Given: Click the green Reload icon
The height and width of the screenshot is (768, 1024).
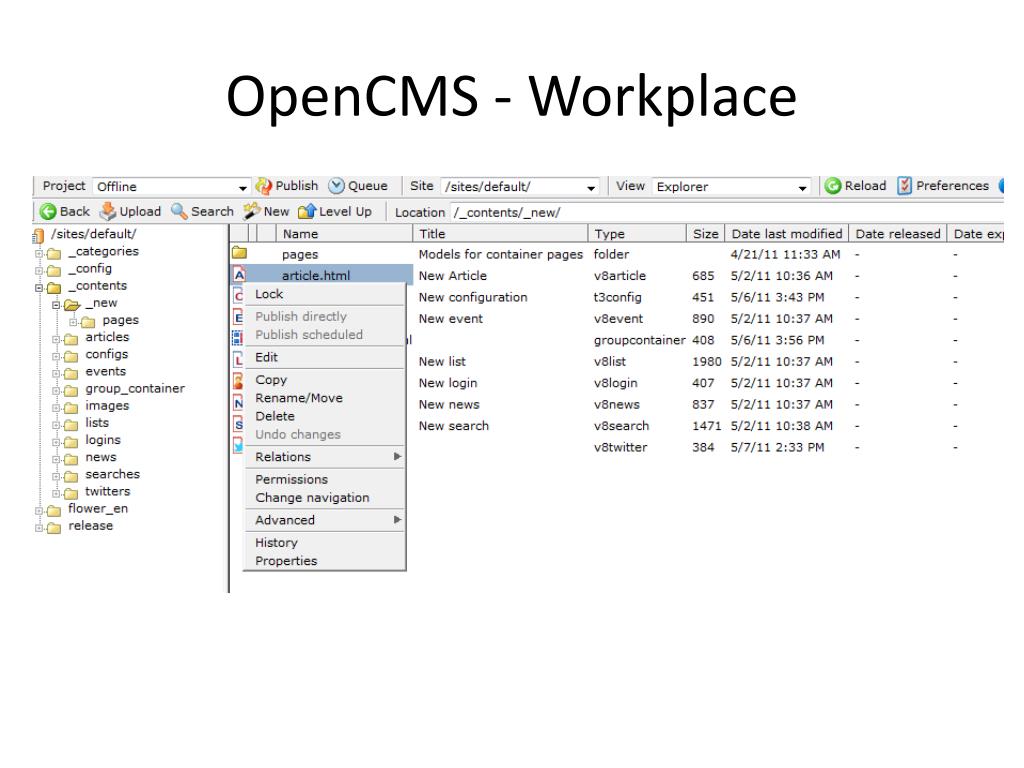Looking at the screenshot, I should [832, 186].
